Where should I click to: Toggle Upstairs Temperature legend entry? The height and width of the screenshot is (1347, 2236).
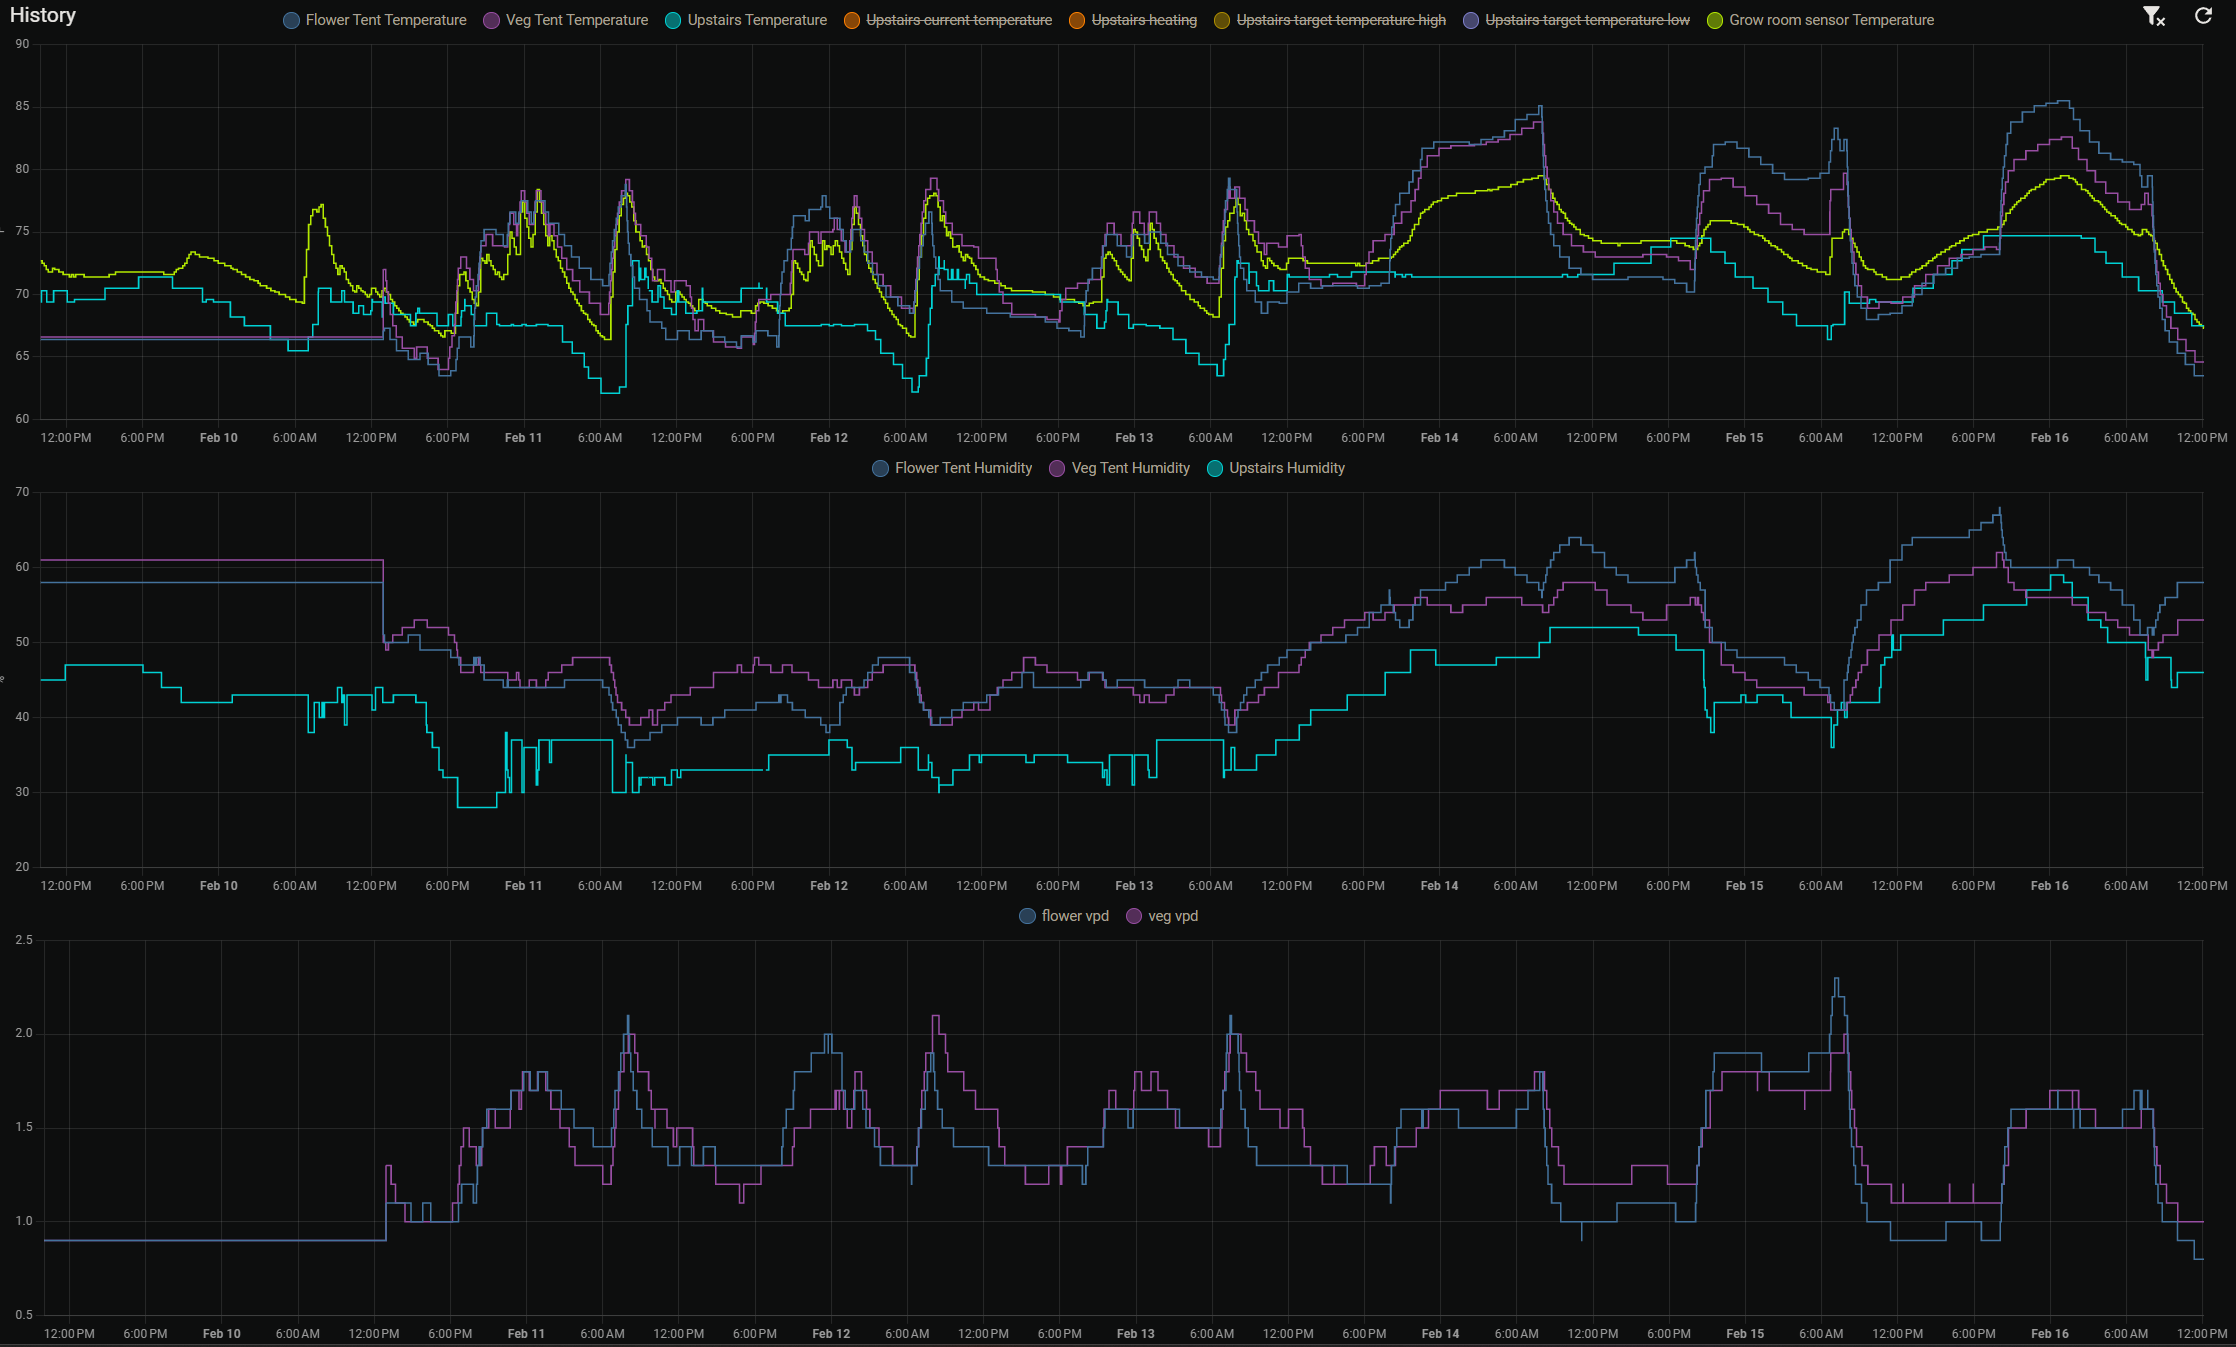(x=756, y=20)
